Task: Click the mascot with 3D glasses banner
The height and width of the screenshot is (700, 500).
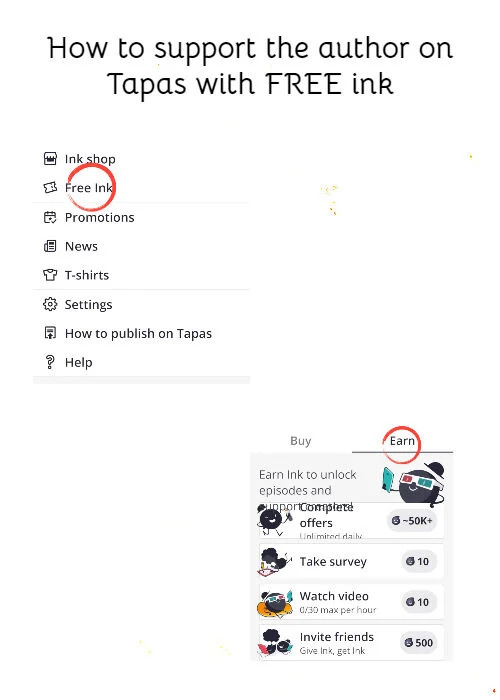Action: (413, 484)
